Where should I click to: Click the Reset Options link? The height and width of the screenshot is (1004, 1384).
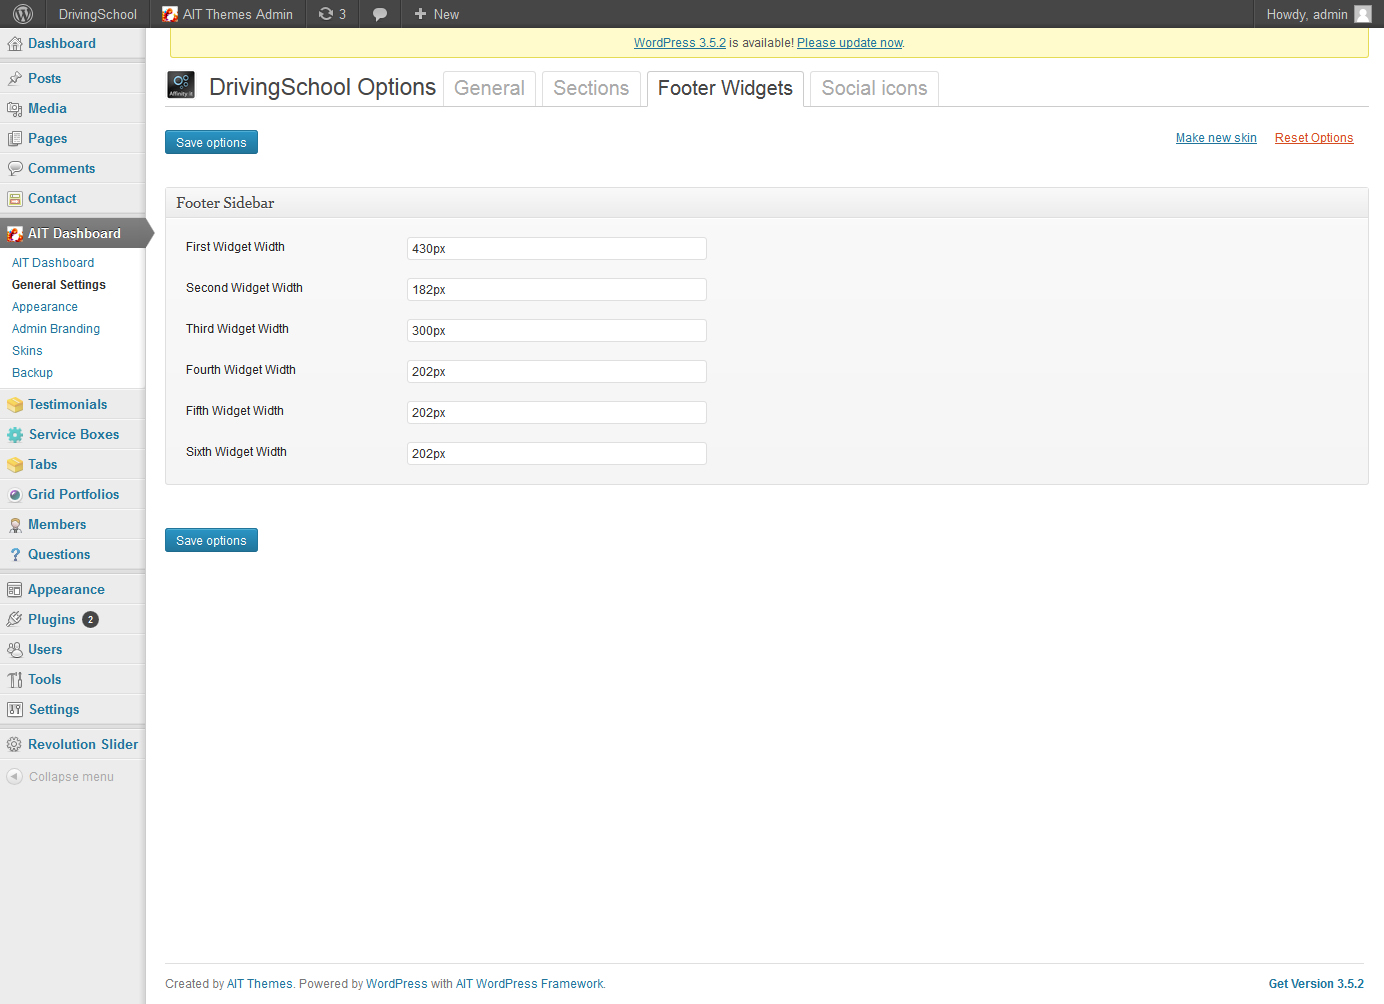coord(1314,138)
